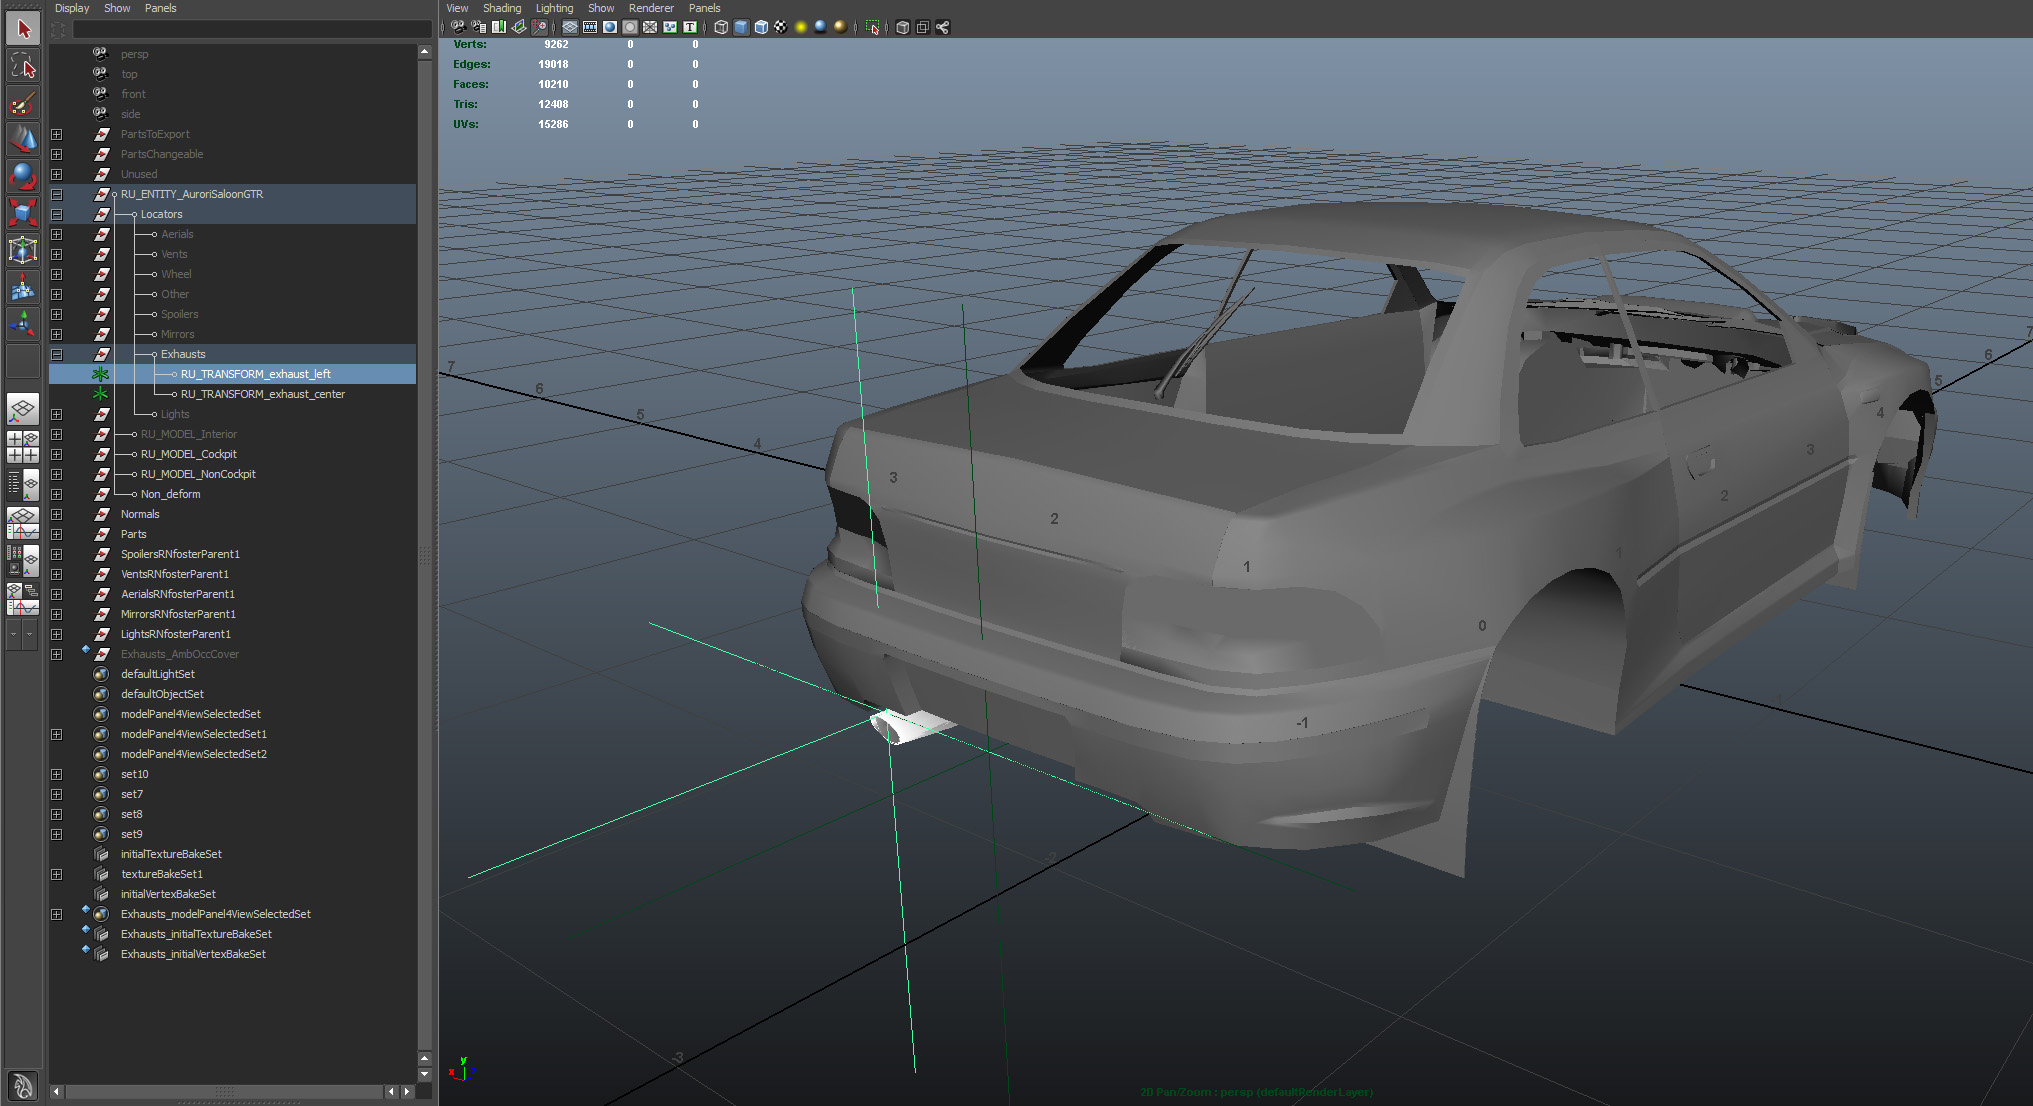Click the outliner horizontal scrollbar
Screen dimensions: 2033x1106
(224, 1092)
